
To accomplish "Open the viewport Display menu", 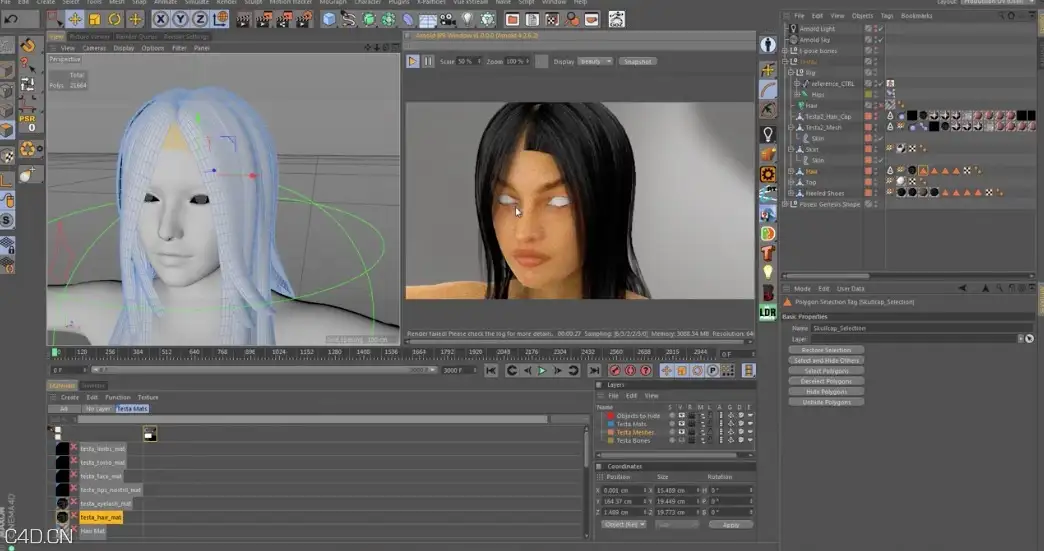I will click(124, 48).
